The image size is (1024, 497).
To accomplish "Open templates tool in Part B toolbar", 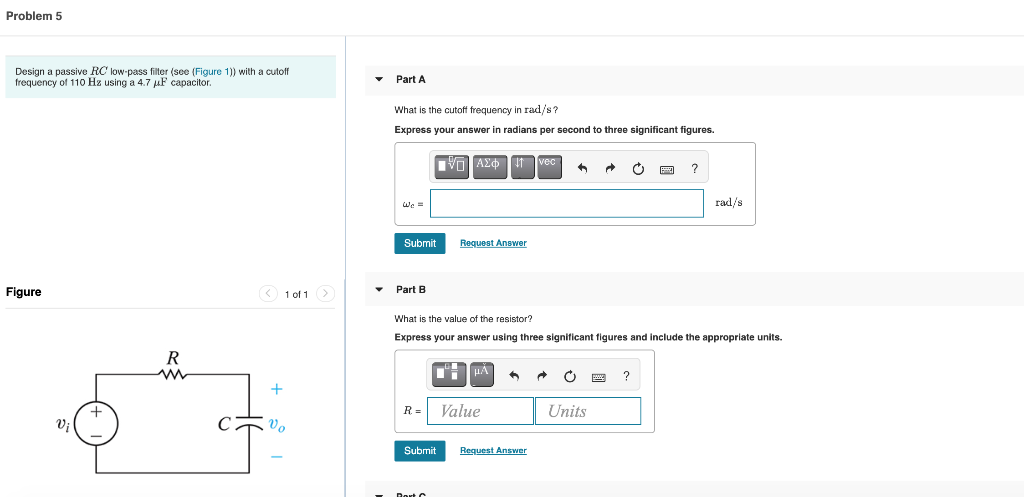I will [450, 374].
